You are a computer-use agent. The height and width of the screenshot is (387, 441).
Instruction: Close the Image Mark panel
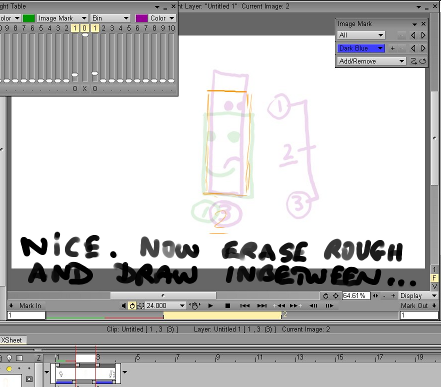pyautogui.click(x=423, y=24)
